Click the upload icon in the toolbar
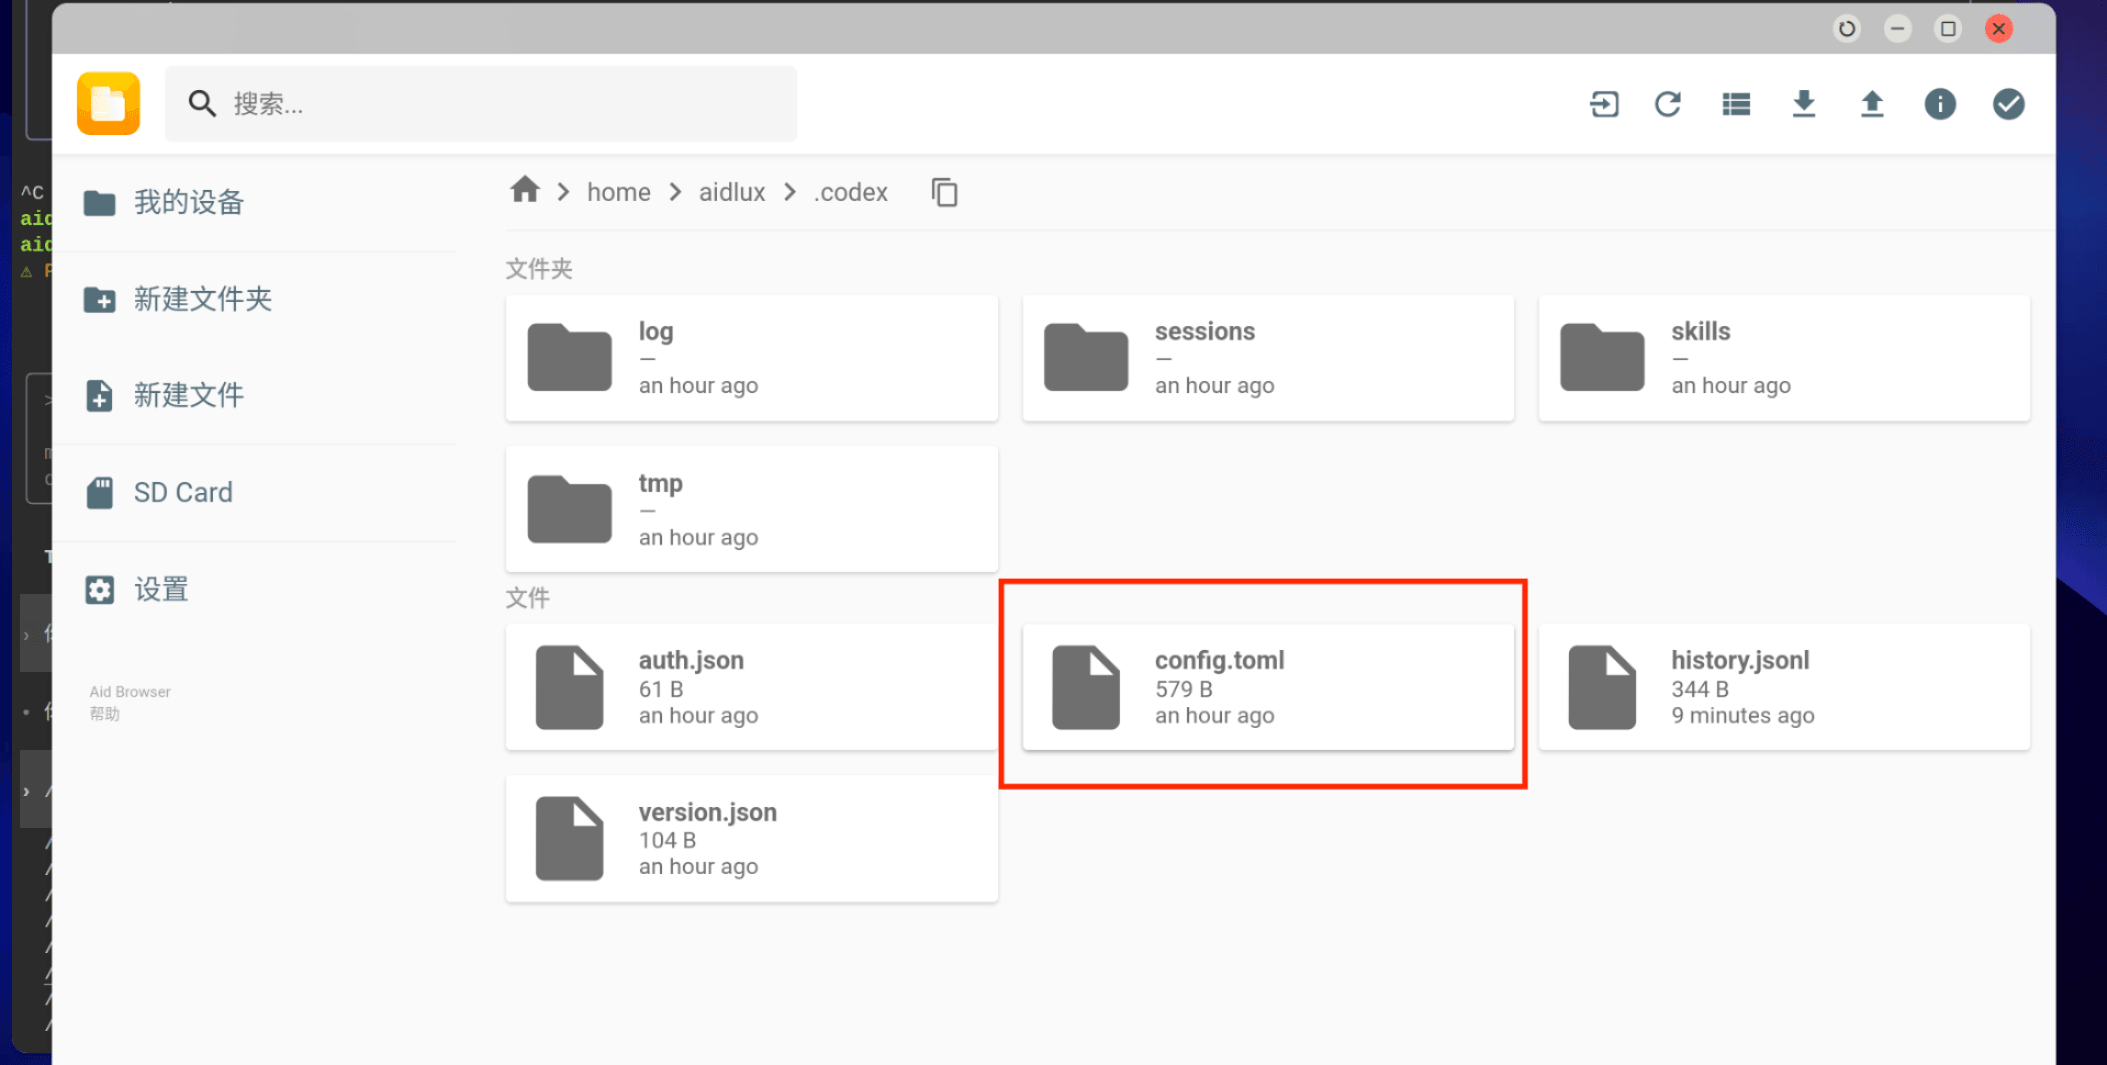This screenshot has height=1065, width=2107. [1872, 104]
